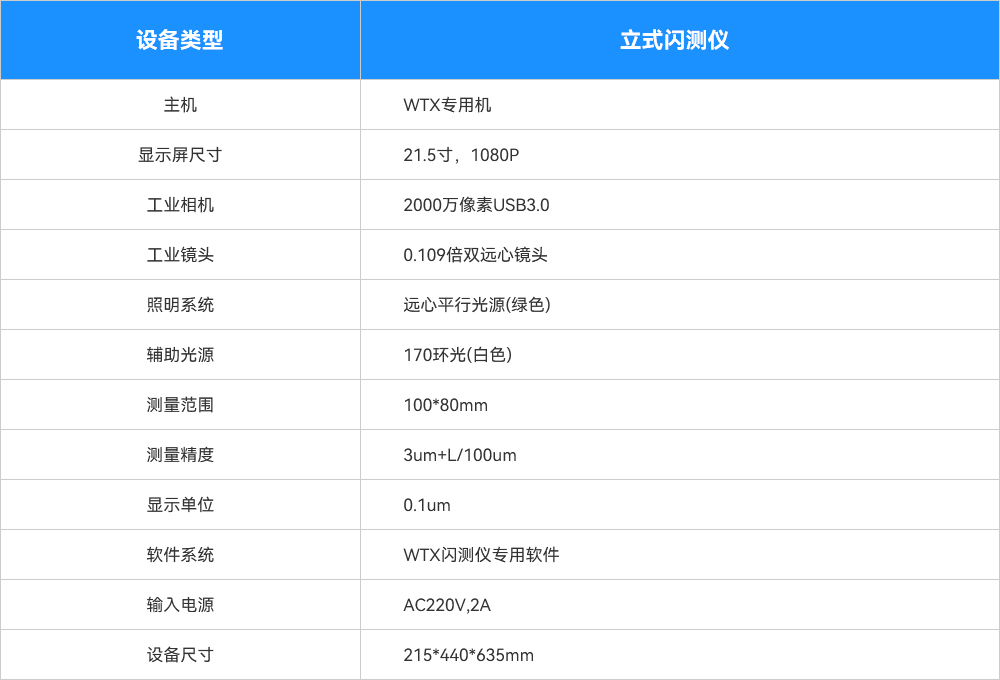
Task: Click the label 测量范围
Action: (x=180, y=405)
